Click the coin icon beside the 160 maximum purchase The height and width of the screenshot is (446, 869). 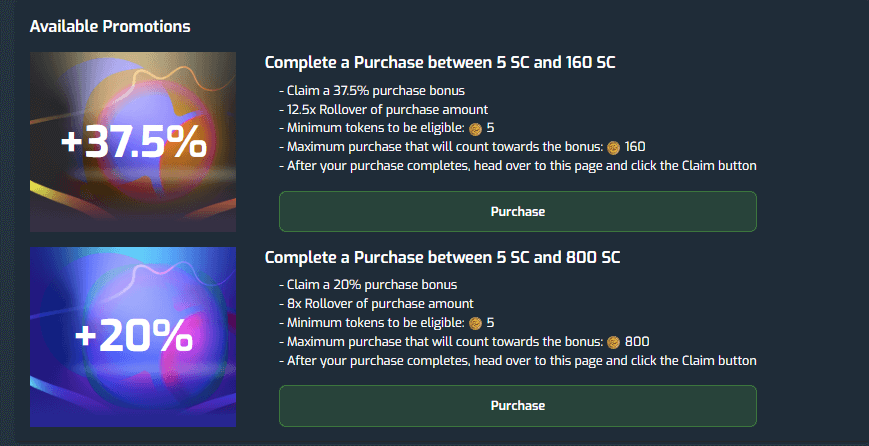(613, 147)
